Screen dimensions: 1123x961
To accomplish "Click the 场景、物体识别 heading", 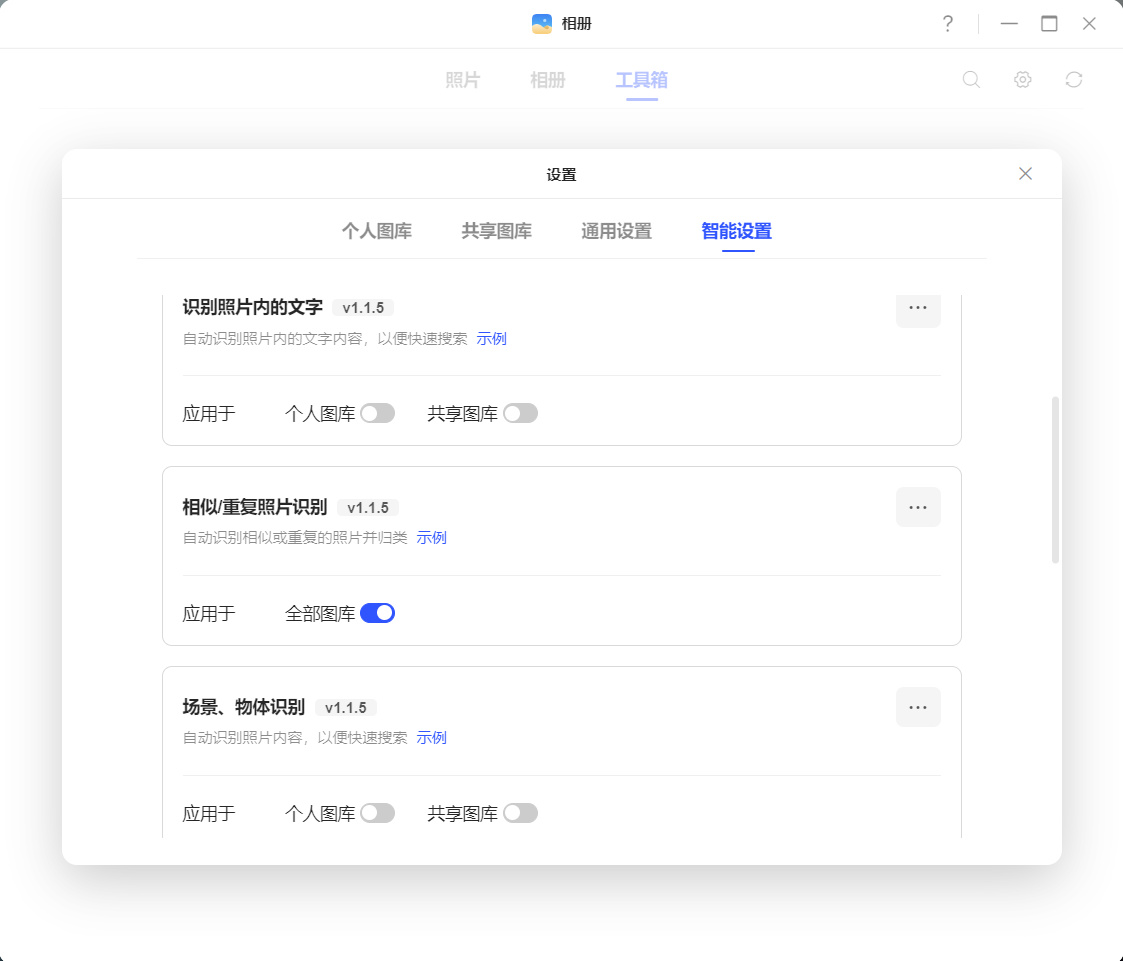I will (x=244, y=707).
